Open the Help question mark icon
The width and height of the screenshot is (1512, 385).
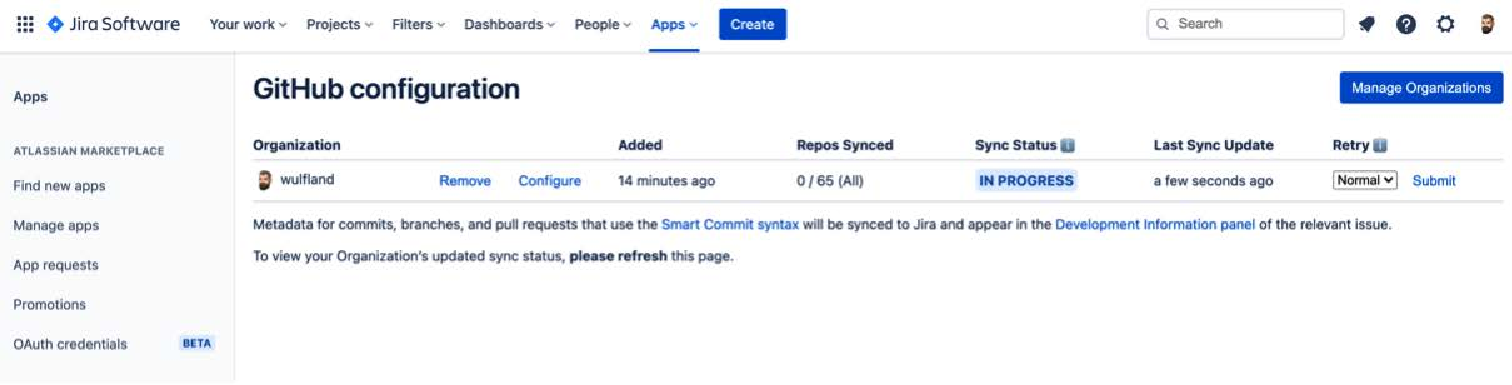coord(1406,24)
